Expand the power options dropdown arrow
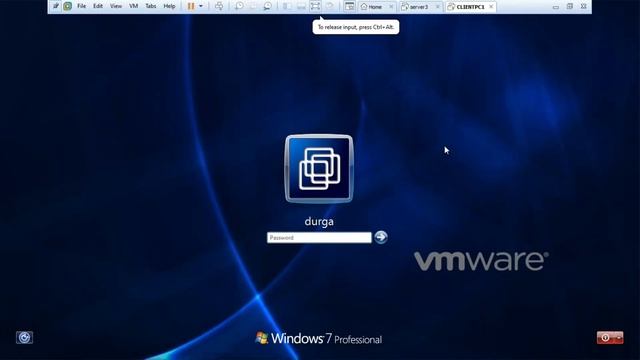 click(201, 6)
